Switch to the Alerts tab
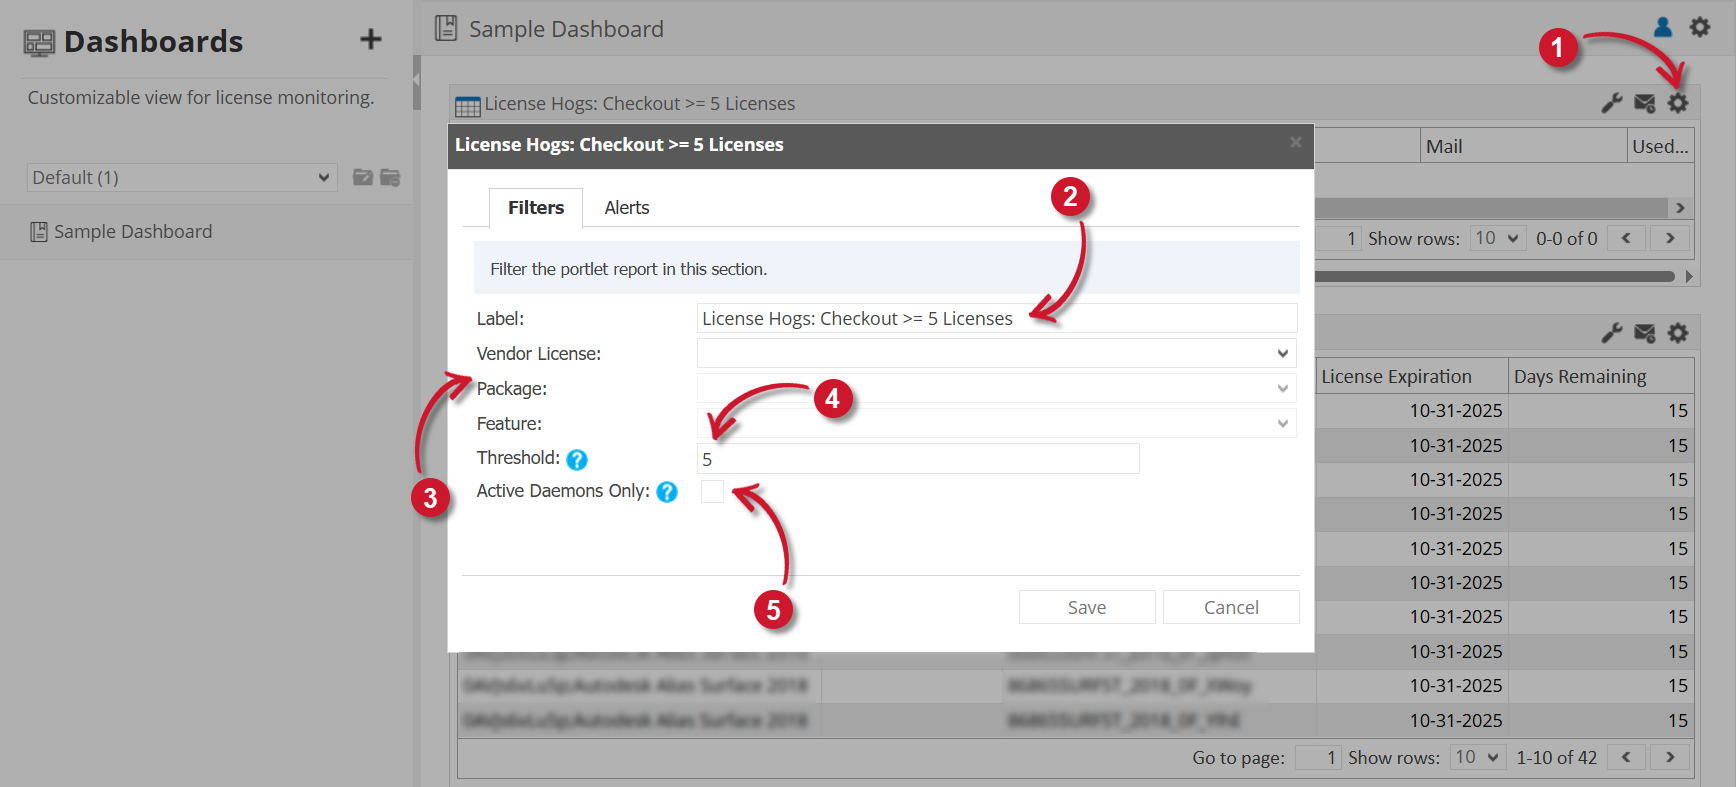Image resolution: width=1736 pixels, height=787 pixels. pyautogui.click(x=627, y=208)
